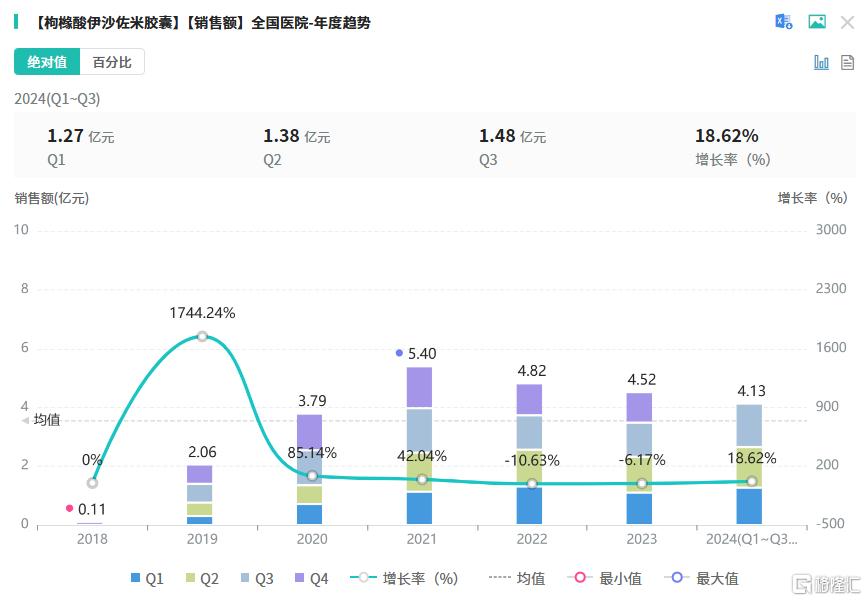This screenshot has width=867, height=601.
Task: Save chart as image
Action: tap(817, 22)
